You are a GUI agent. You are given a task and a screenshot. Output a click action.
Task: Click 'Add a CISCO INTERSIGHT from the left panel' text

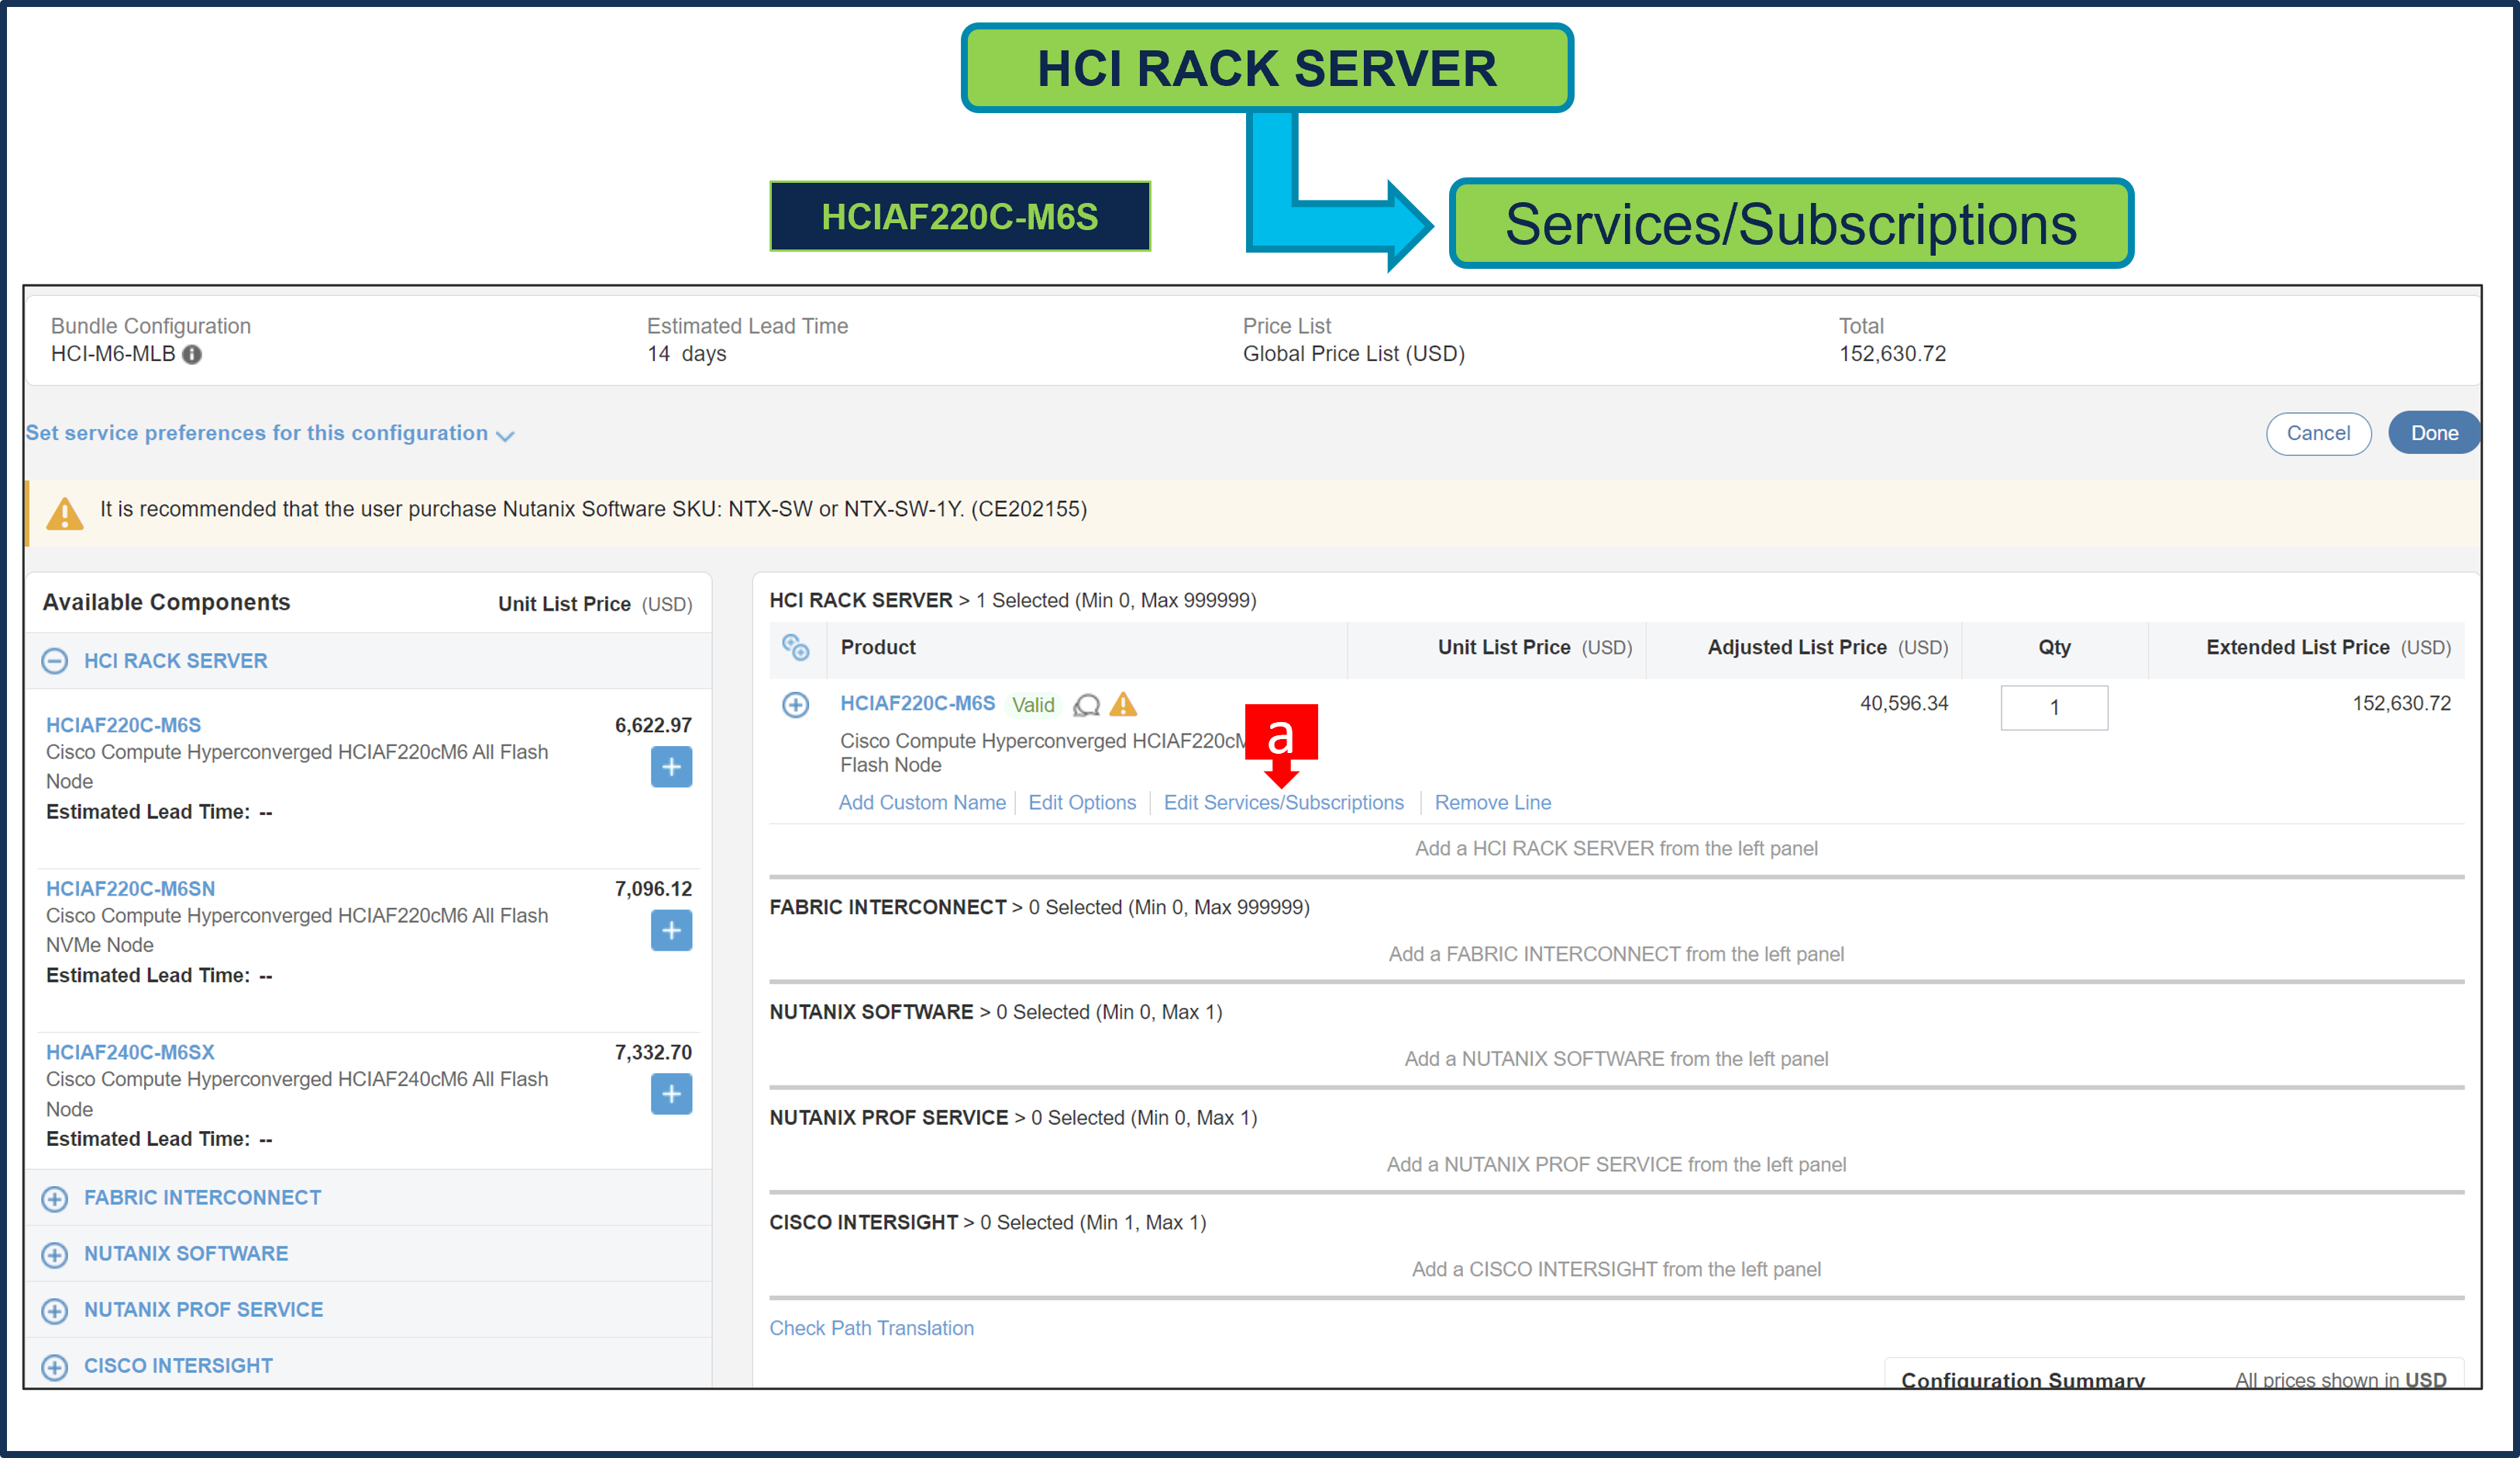tap(1615, 1269)
